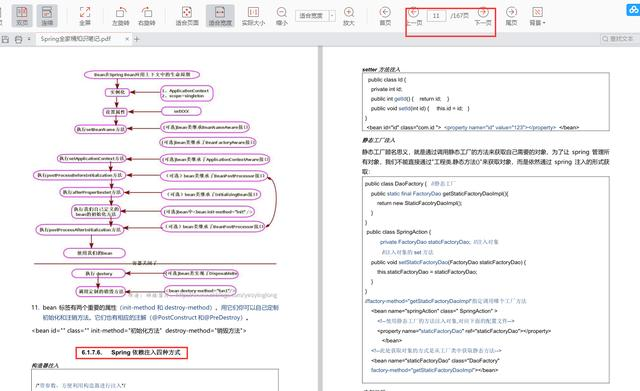Go to previous page (上一页)
This screenshot has height=391, width=640.
(414, 17)
